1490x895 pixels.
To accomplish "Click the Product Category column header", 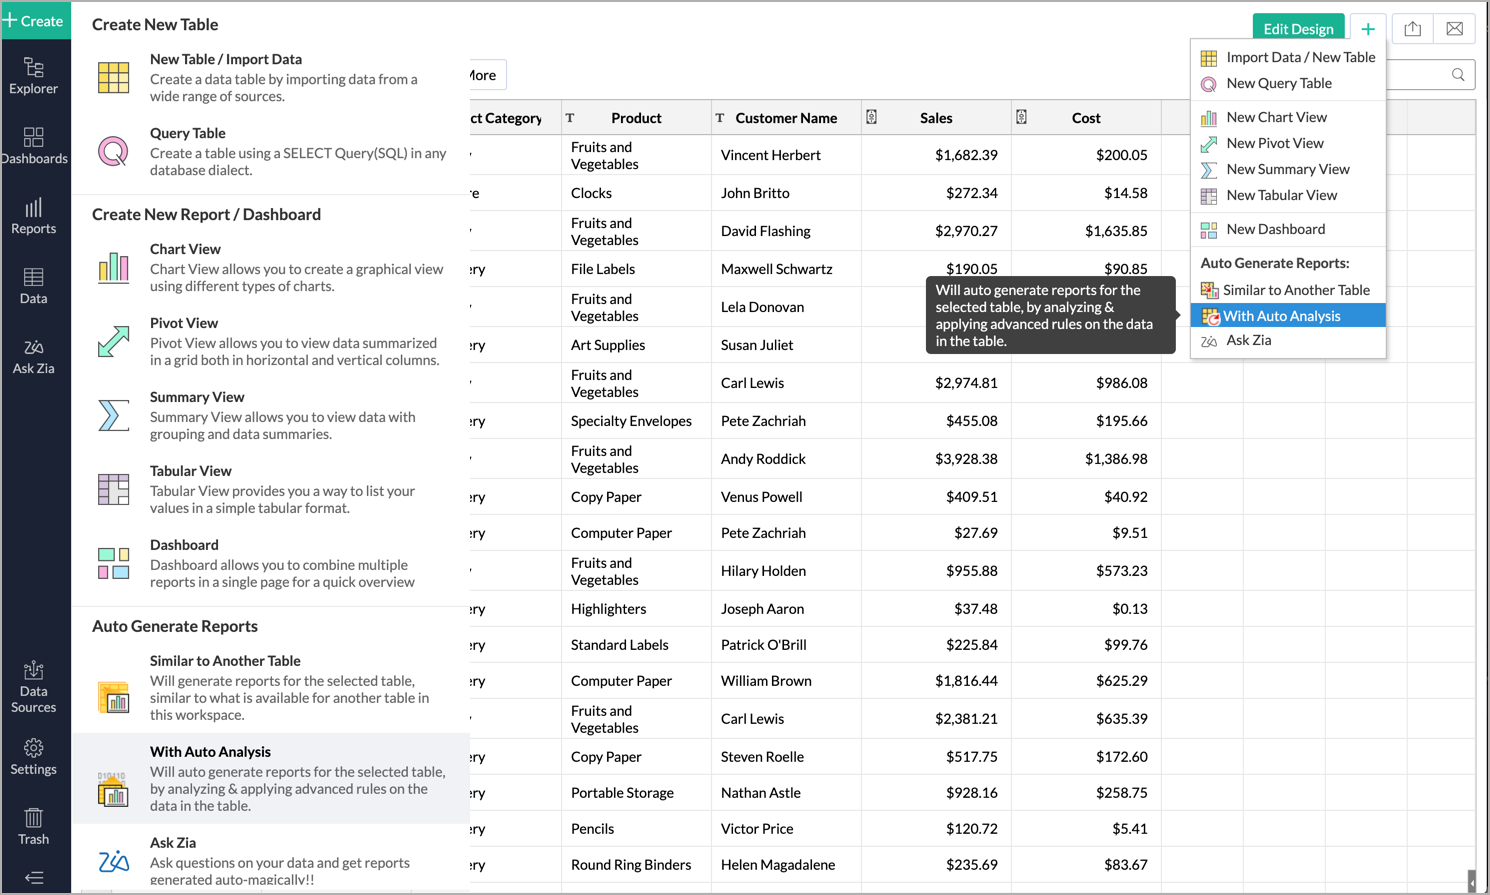I will (515, 118).
